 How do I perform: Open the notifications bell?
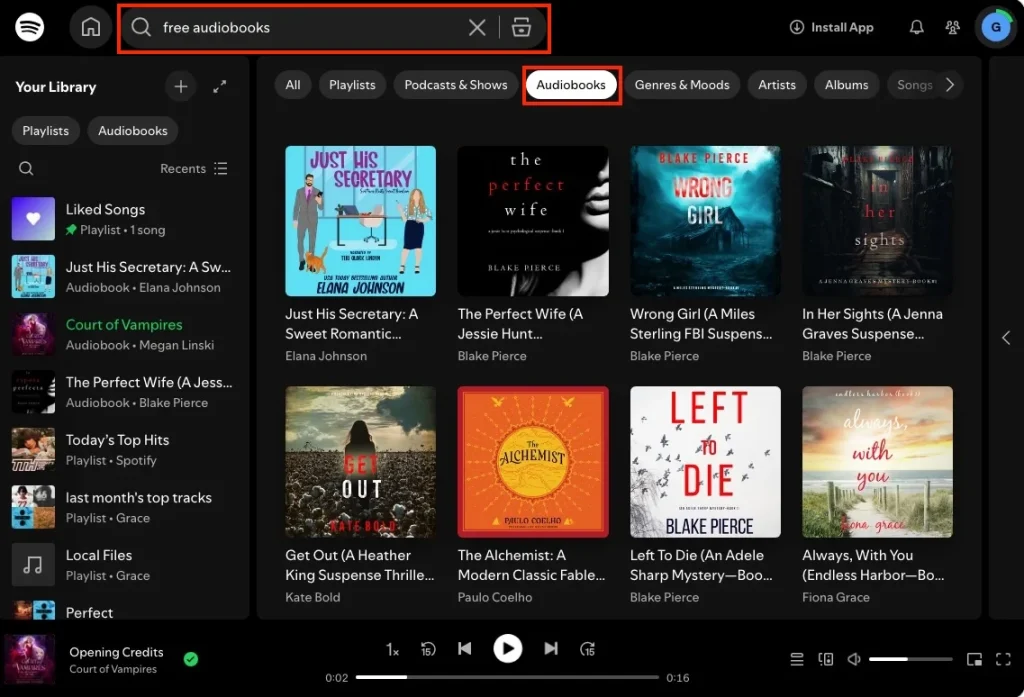click(916, 27)
